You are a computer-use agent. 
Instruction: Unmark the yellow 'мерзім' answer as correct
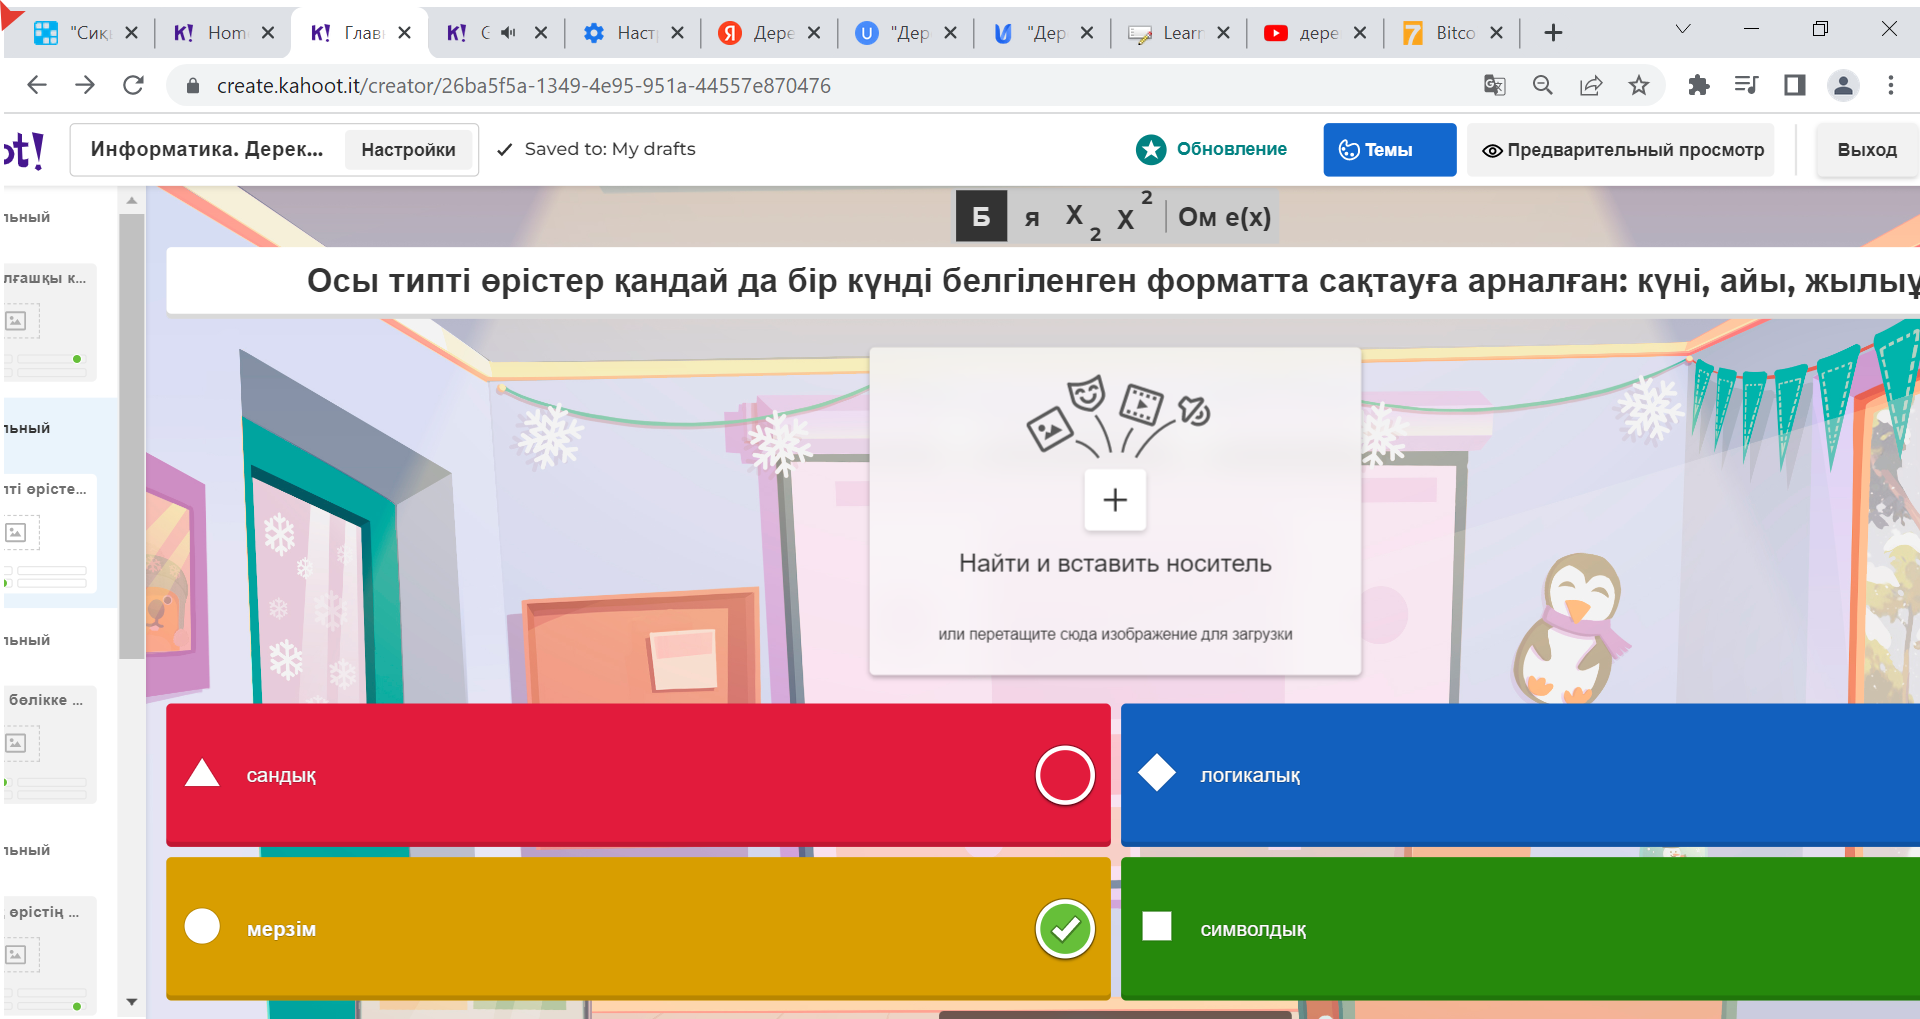1065,929
